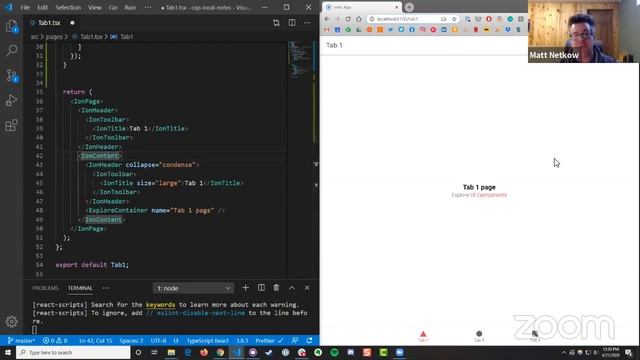This screenshot has height=360, width=640.
Task: Open the Manage gear at activity bar bottom
Action: 11,322
